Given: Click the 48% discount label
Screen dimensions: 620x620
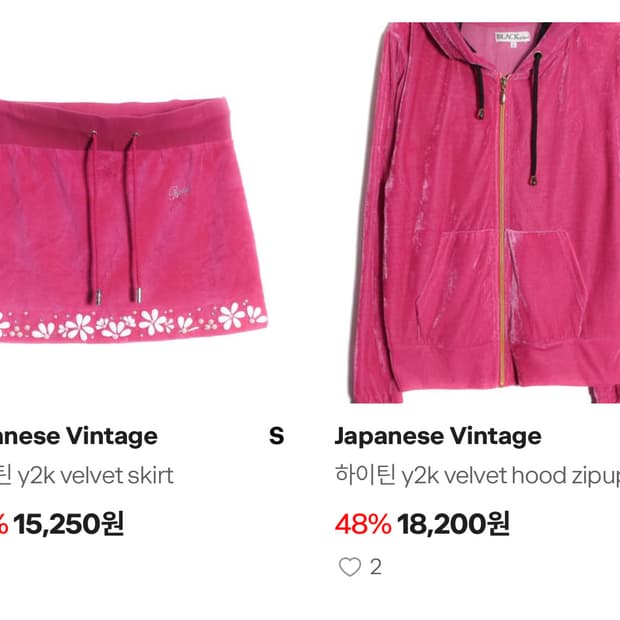Looking at the screenshot, I should [362, 523].
